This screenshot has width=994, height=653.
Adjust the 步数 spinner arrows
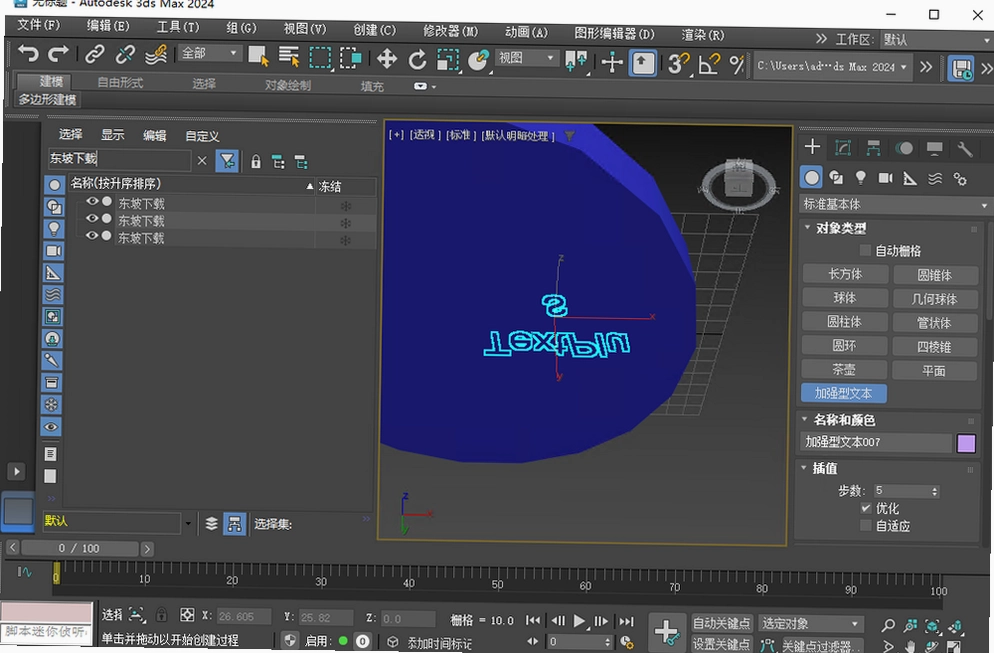(934, 491)
